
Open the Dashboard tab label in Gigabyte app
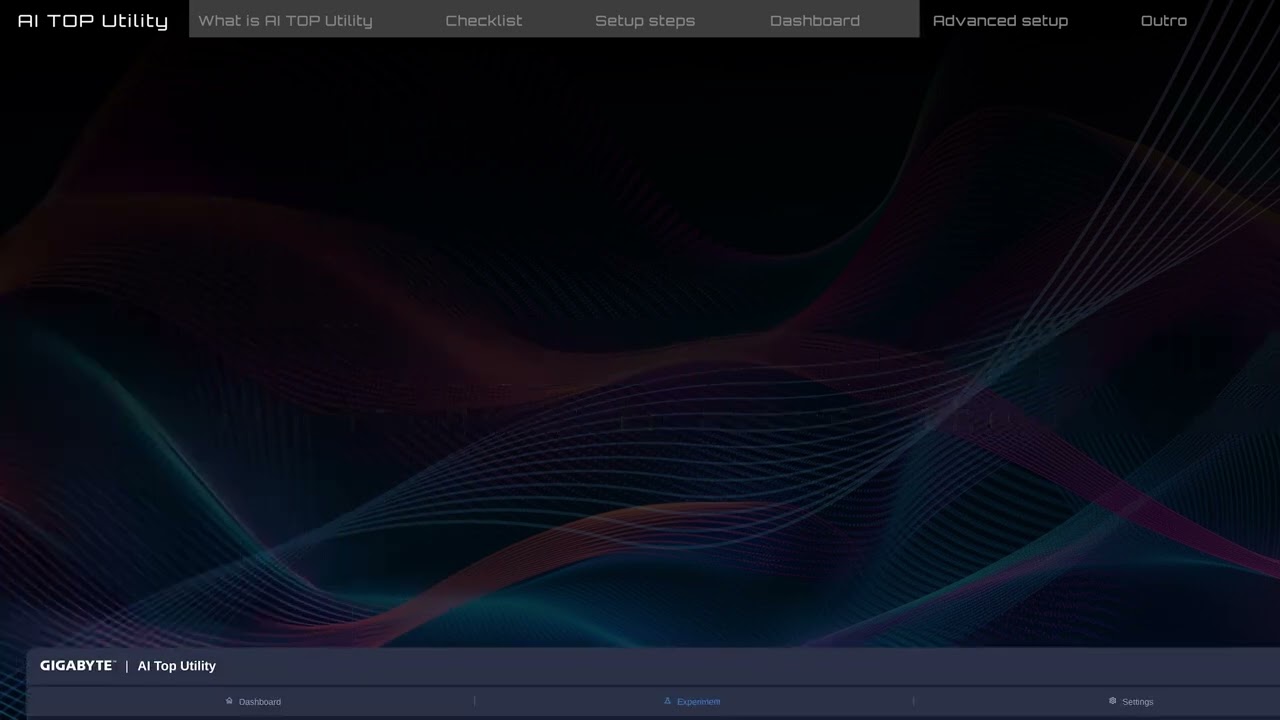[260, 702]
